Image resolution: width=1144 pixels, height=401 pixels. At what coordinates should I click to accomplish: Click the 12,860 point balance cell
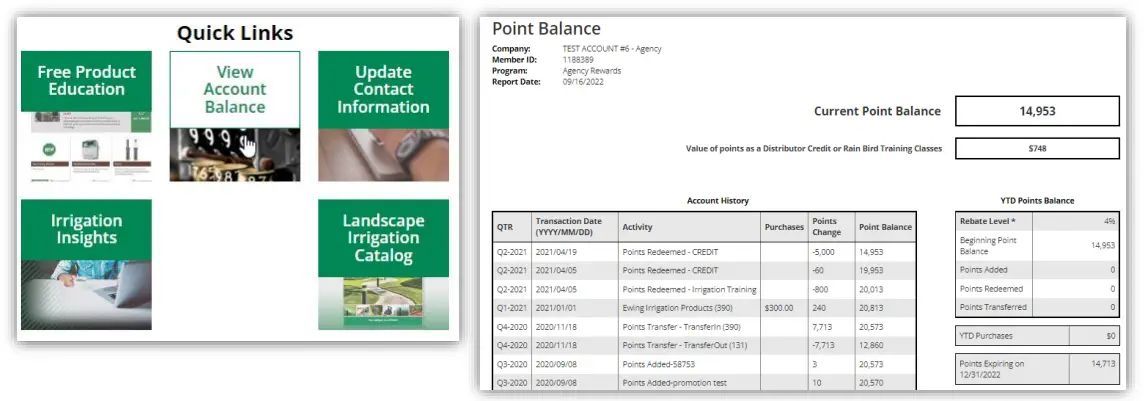coord(885,345)
